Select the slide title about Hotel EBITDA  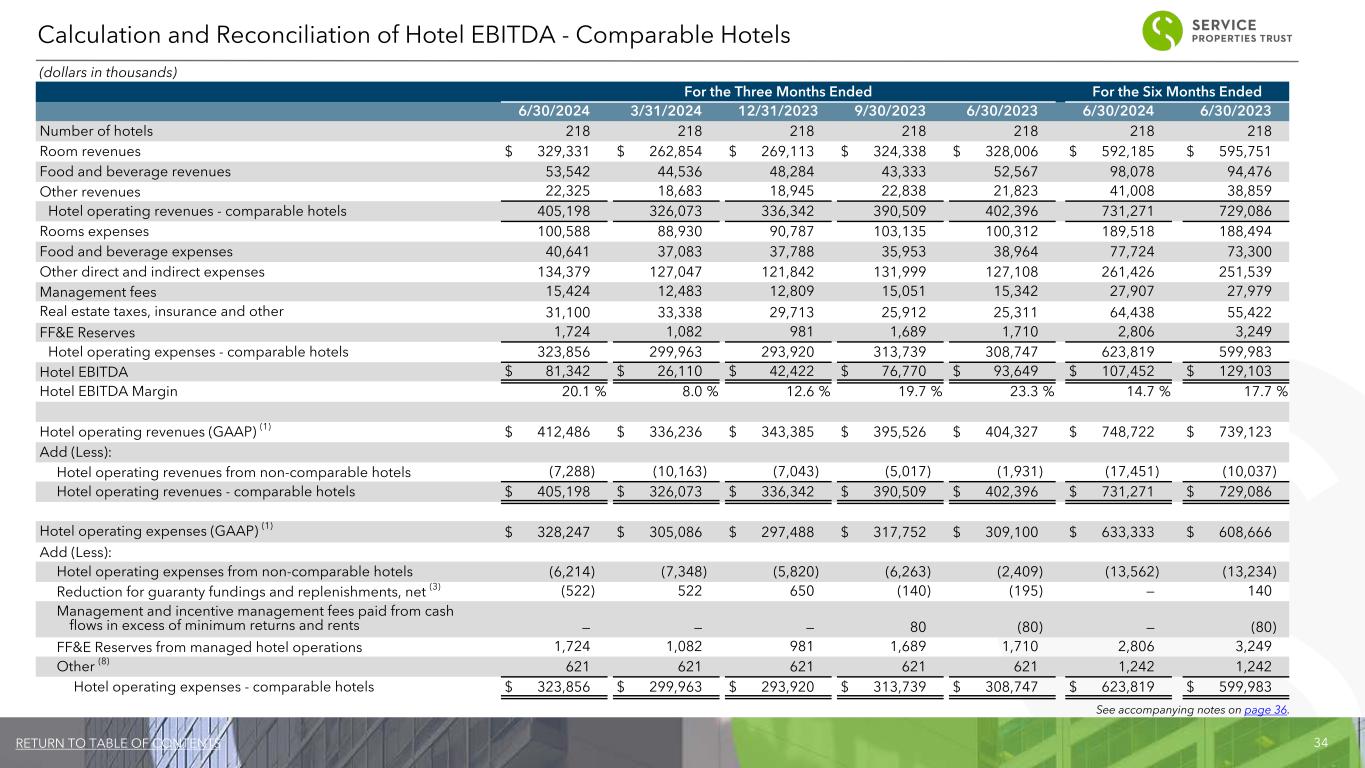[414, 35]
